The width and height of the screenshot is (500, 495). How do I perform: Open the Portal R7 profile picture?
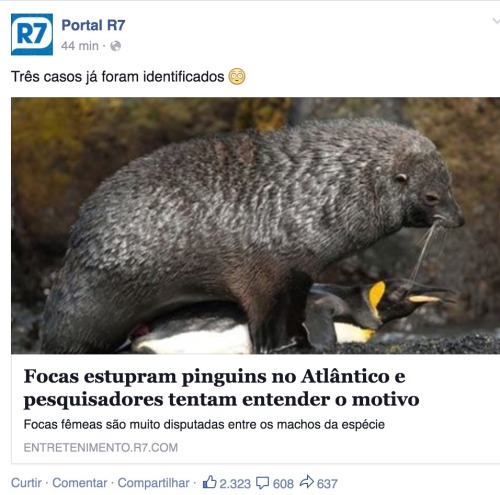click(32, 34)
